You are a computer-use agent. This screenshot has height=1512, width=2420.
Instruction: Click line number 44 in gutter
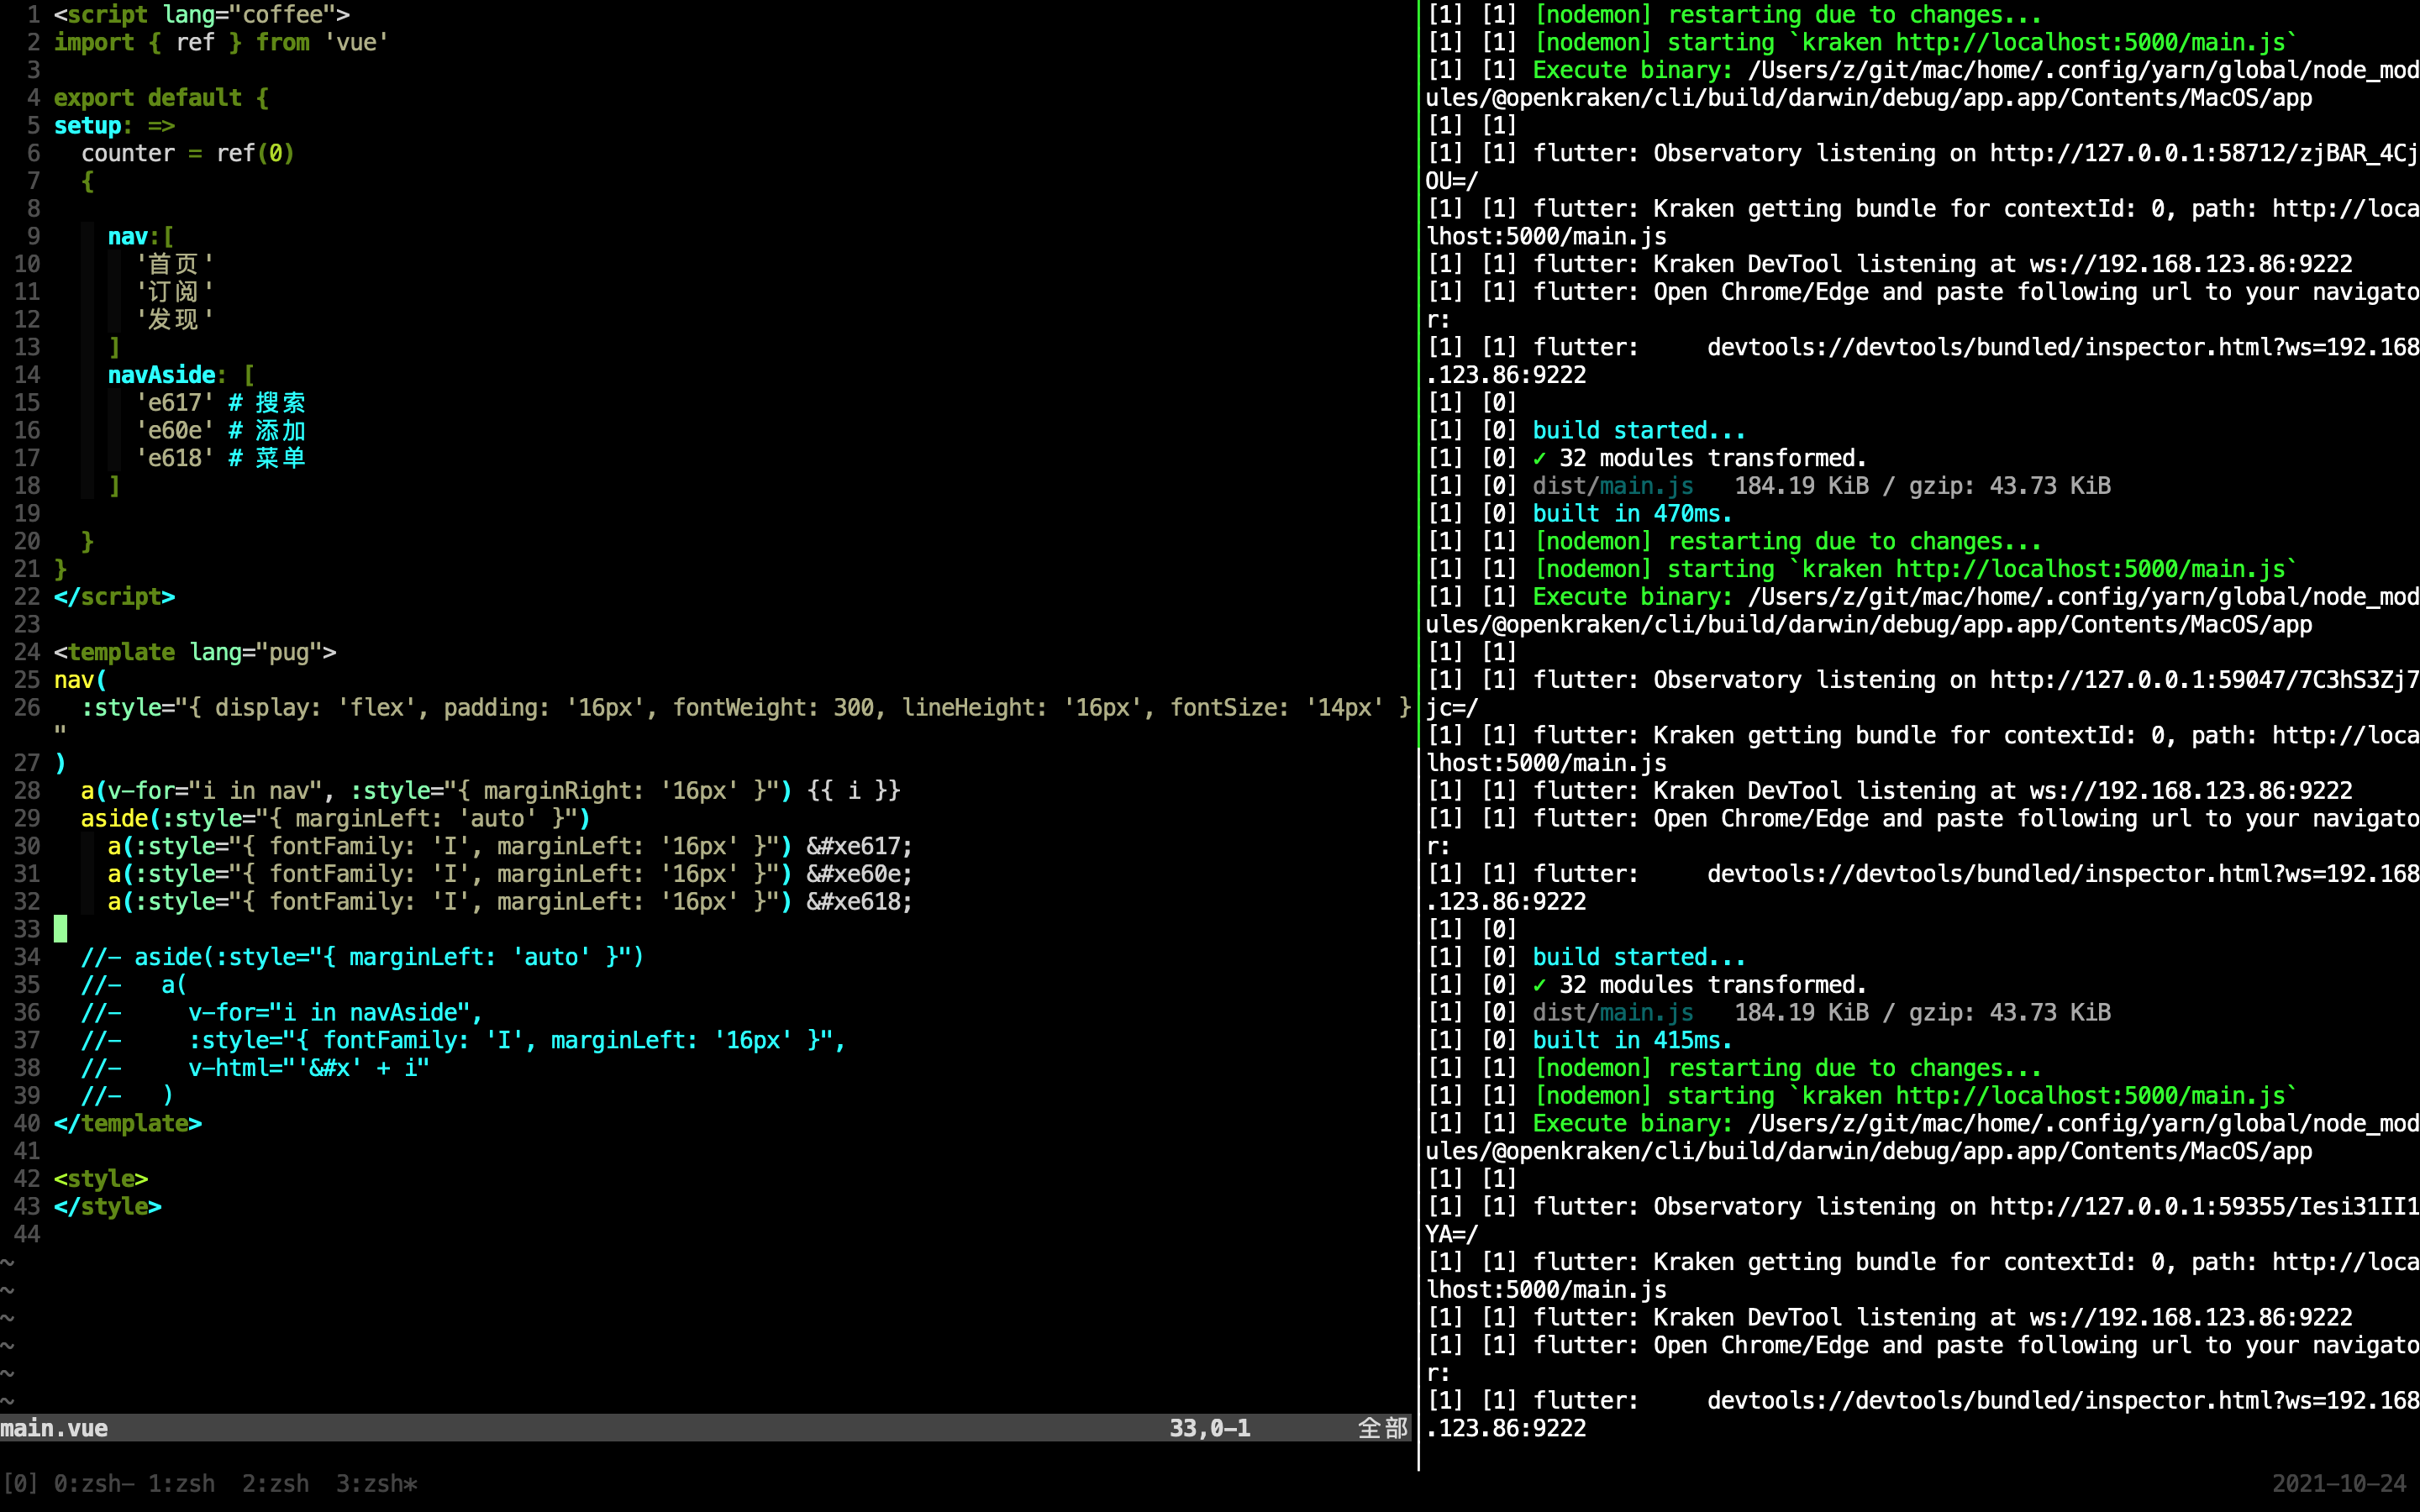pos(27,1234)
